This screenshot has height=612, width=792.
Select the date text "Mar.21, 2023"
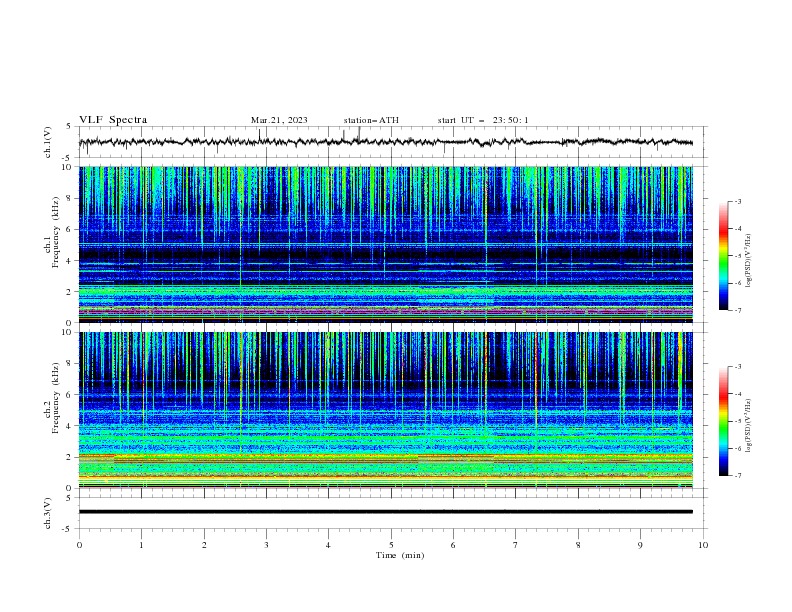(279, 120)
